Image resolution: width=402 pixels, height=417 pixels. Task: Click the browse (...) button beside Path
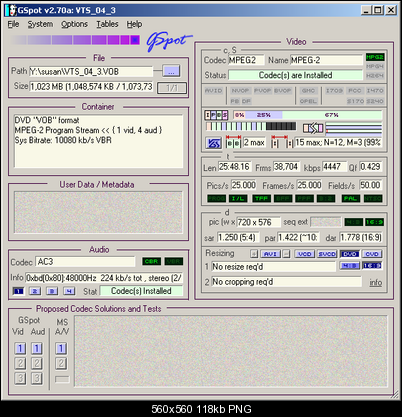coord(171,71)
